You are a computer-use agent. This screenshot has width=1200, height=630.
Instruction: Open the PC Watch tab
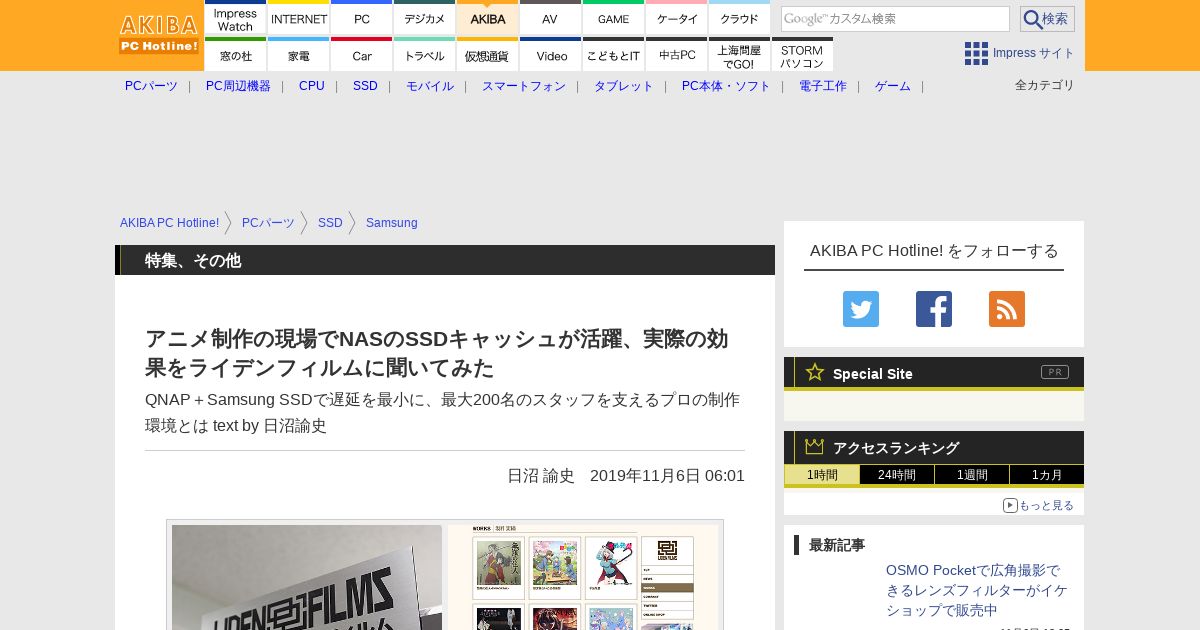coord(361,18)
